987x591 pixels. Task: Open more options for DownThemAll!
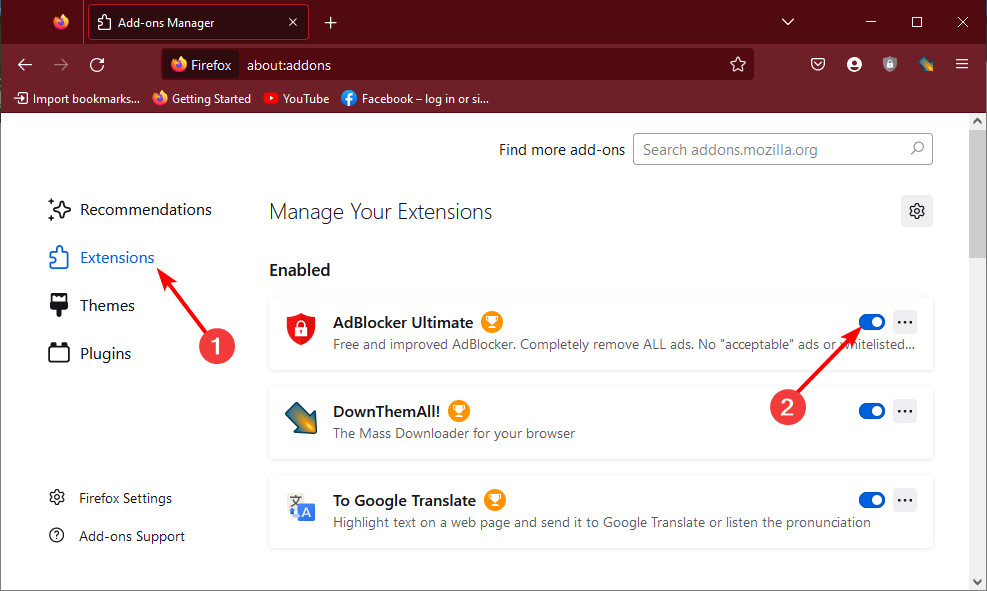(x=905, y=411)
